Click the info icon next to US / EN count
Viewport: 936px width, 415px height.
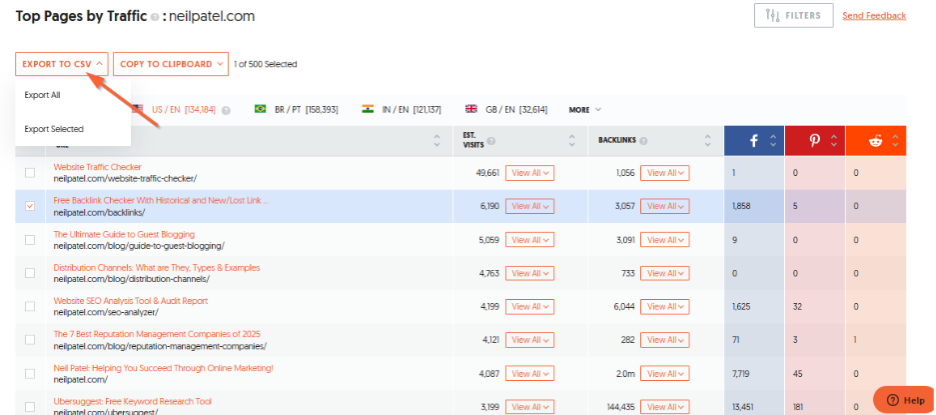tap(226, 110)
